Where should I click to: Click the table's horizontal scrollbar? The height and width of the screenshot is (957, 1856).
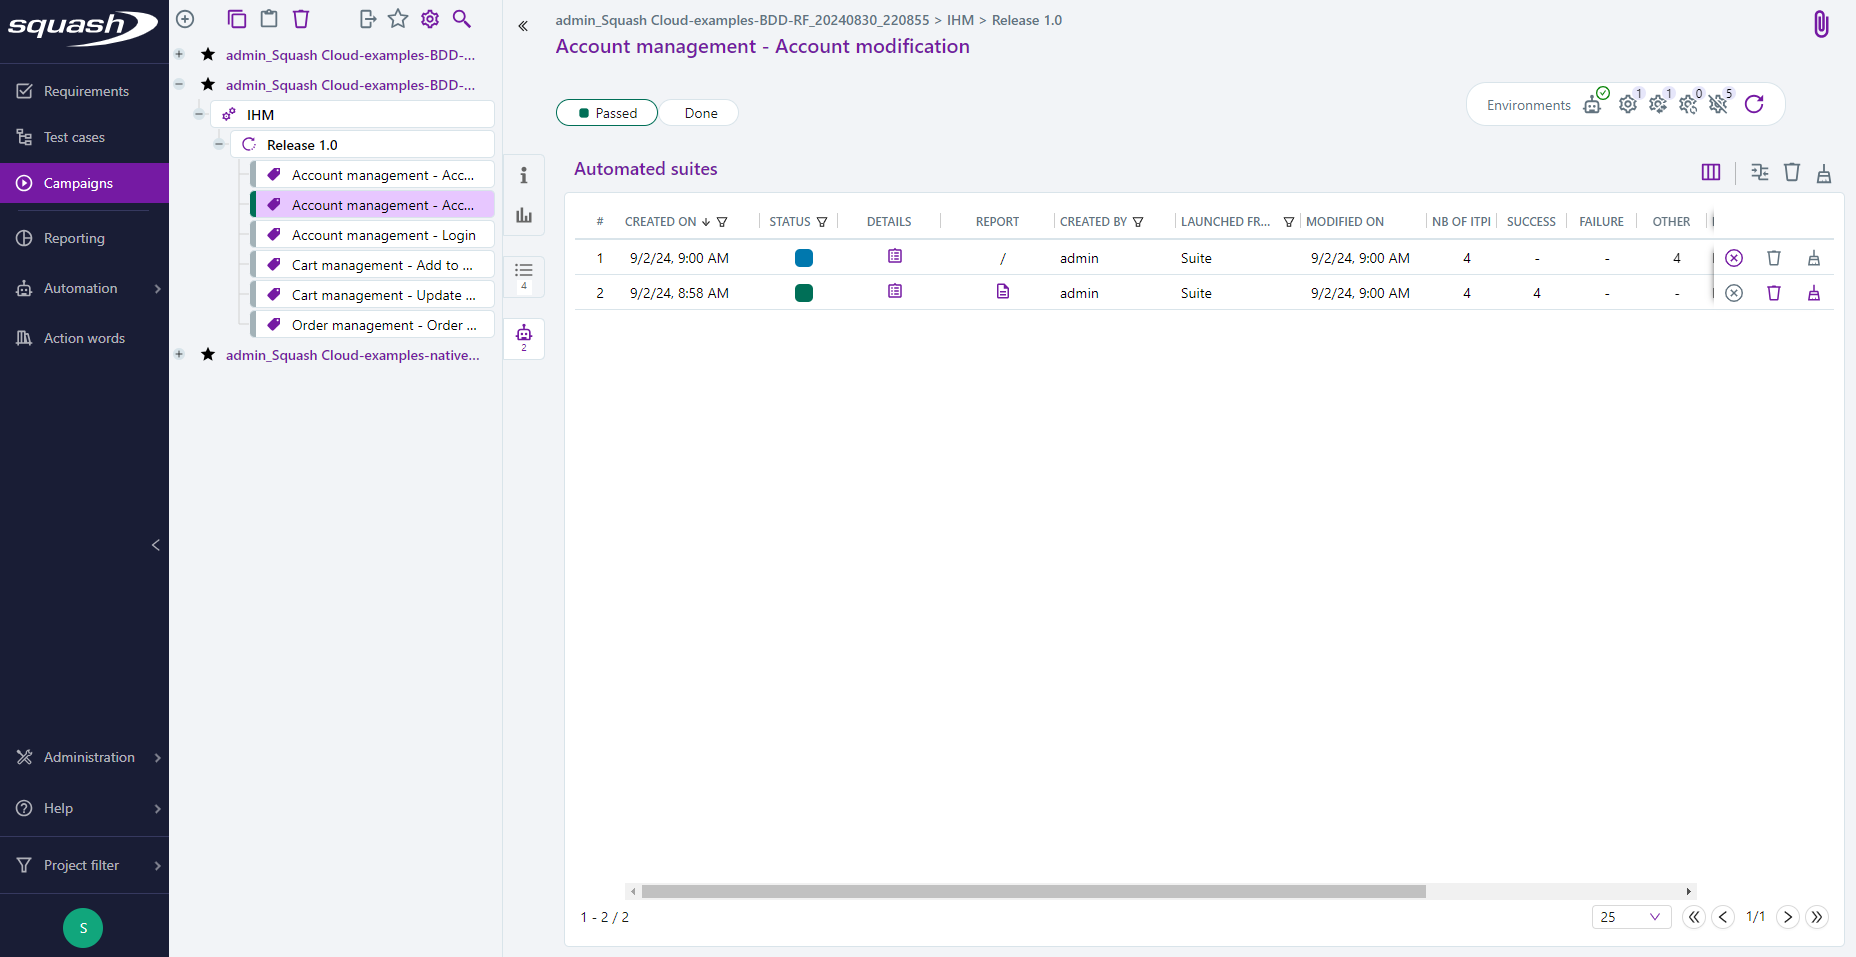(1030, 890)
